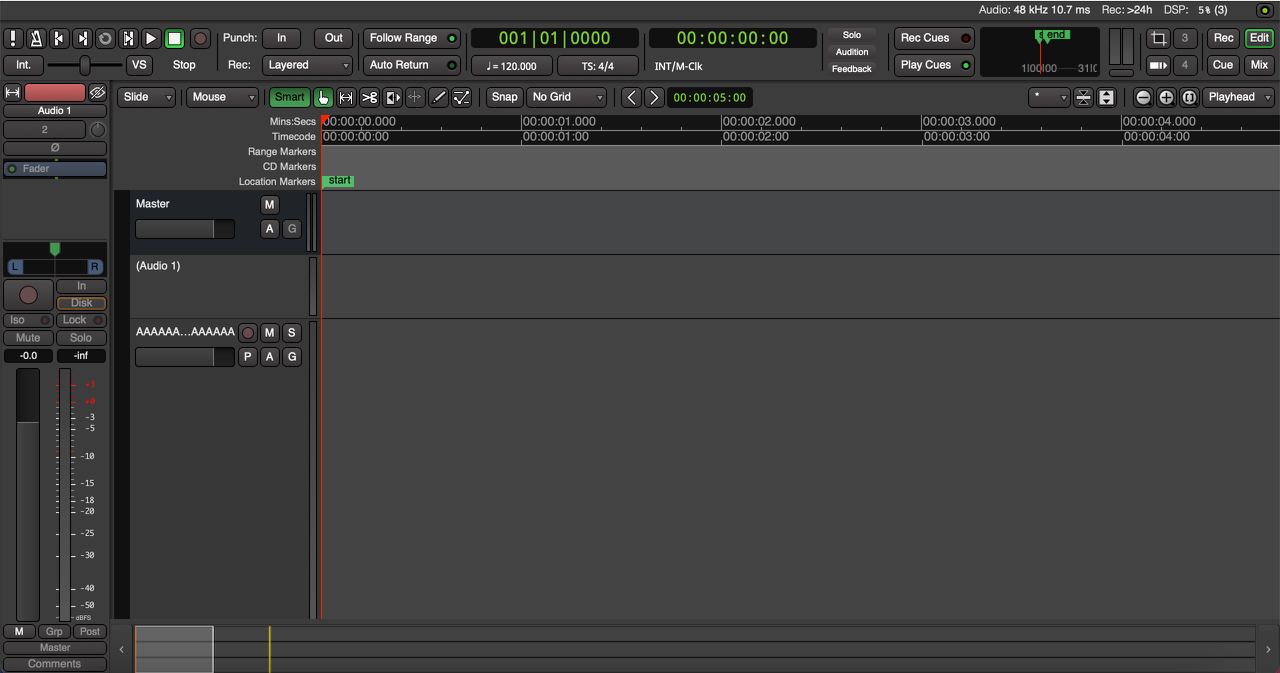Activate the Grab (hand) tool
Screen dimensions: 1280x673
323,97
